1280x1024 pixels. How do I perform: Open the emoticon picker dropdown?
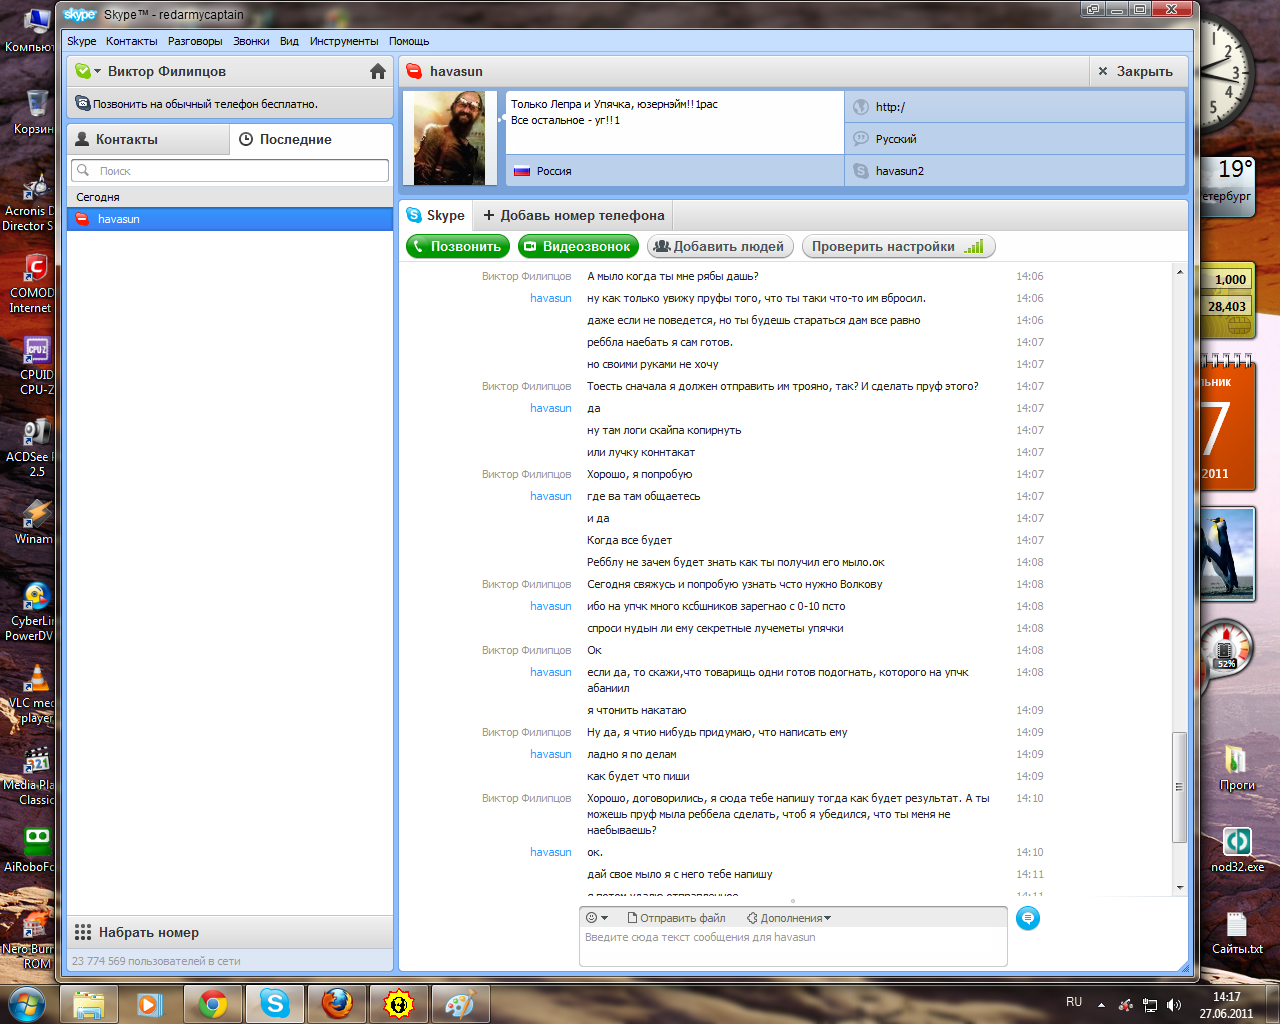[x=597, y=918]
